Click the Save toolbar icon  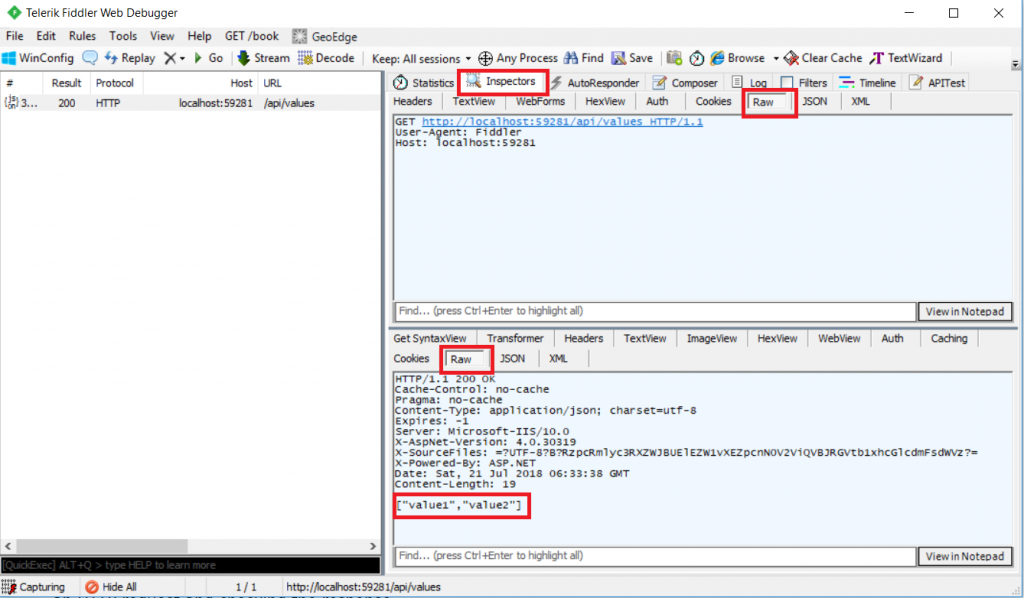[x=632, y=58]
